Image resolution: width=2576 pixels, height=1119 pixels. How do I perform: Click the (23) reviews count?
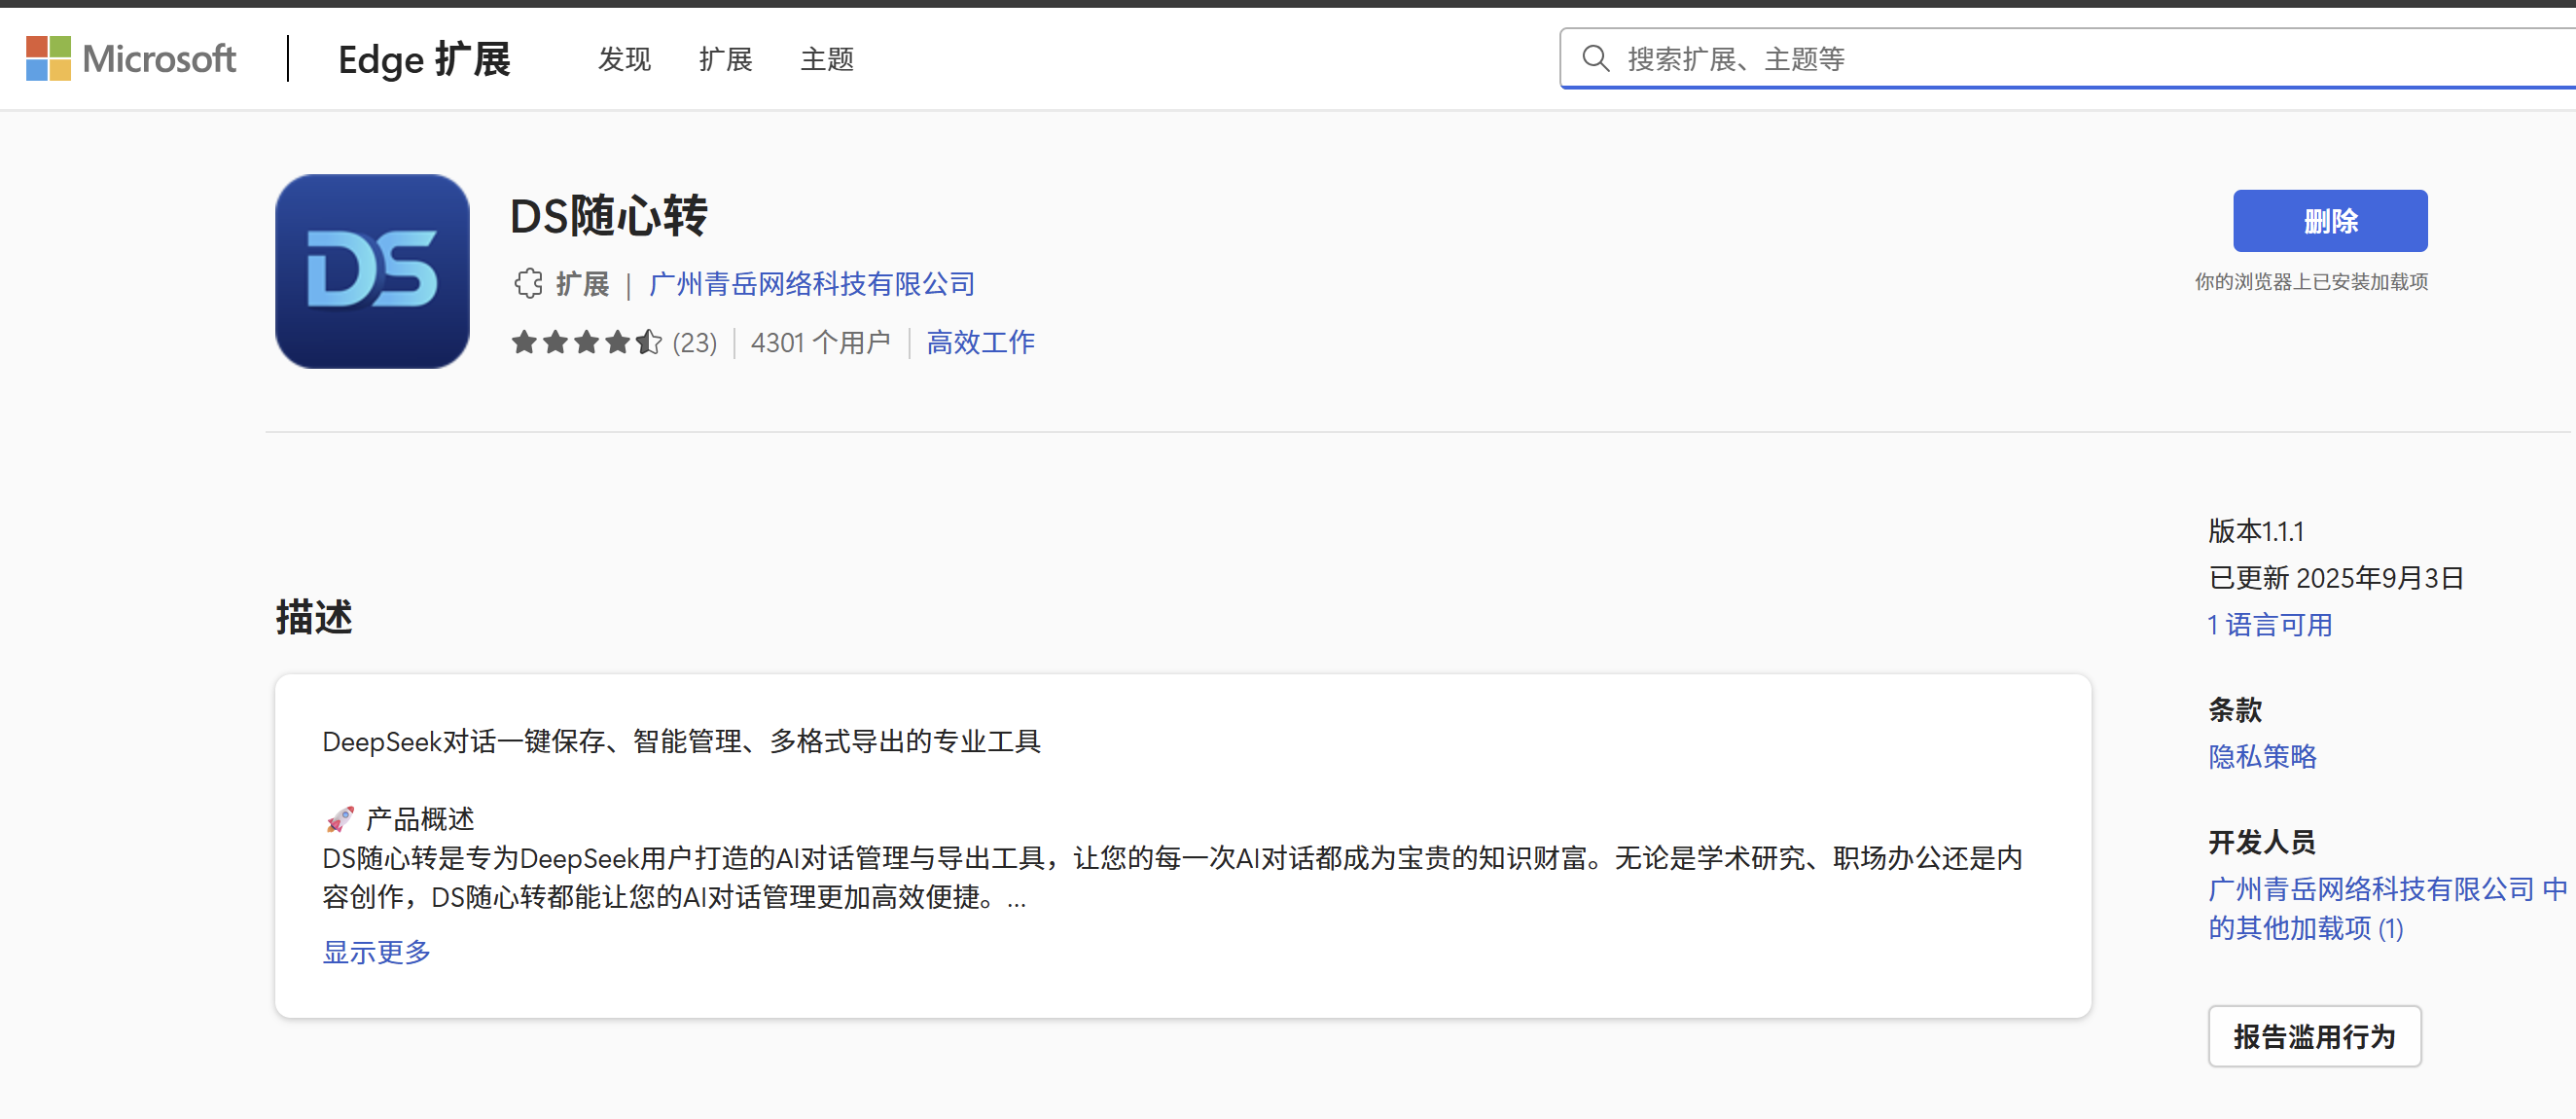tap(694, 343)
